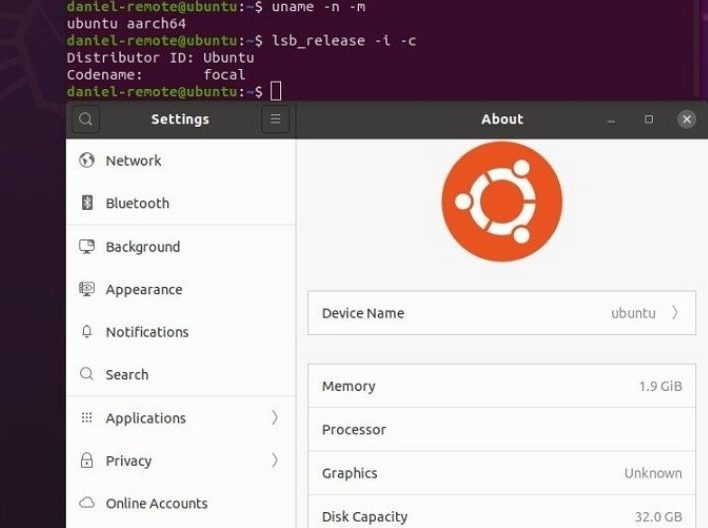This screenshot has width=708, height=528.
Task: Click the Processor row label
Action: coord(354,430)
